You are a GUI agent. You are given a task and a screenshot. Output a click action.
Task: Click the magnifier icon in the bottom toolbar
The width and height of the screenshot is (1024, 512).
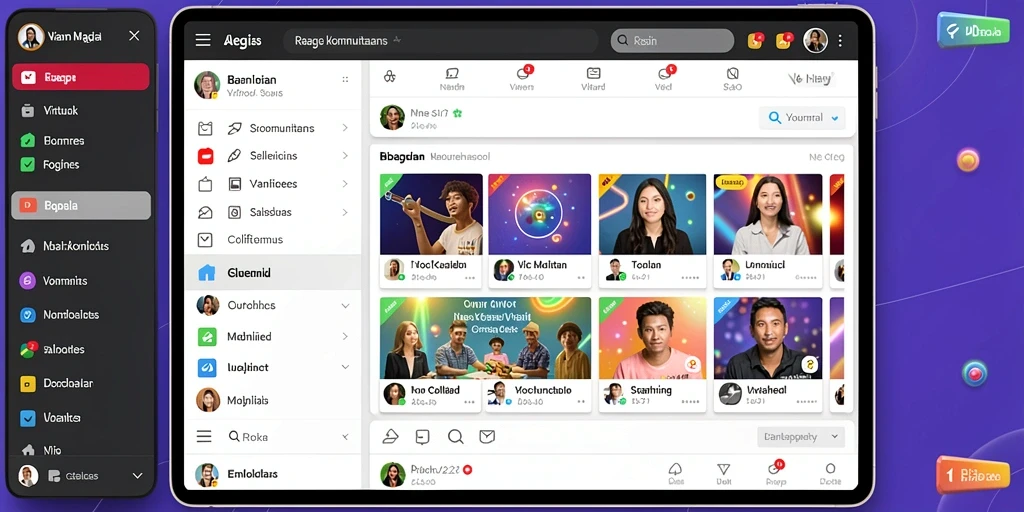[x=455, y=437]
